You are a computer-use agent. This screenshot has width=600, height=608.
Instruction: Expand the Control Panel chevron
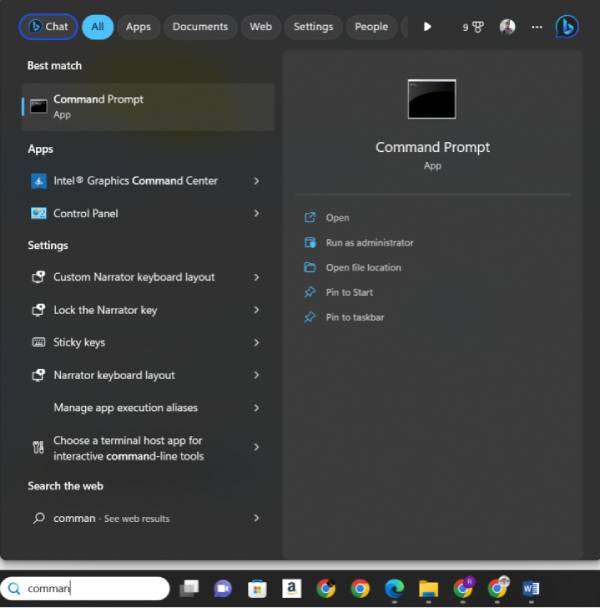pos(256,213)
